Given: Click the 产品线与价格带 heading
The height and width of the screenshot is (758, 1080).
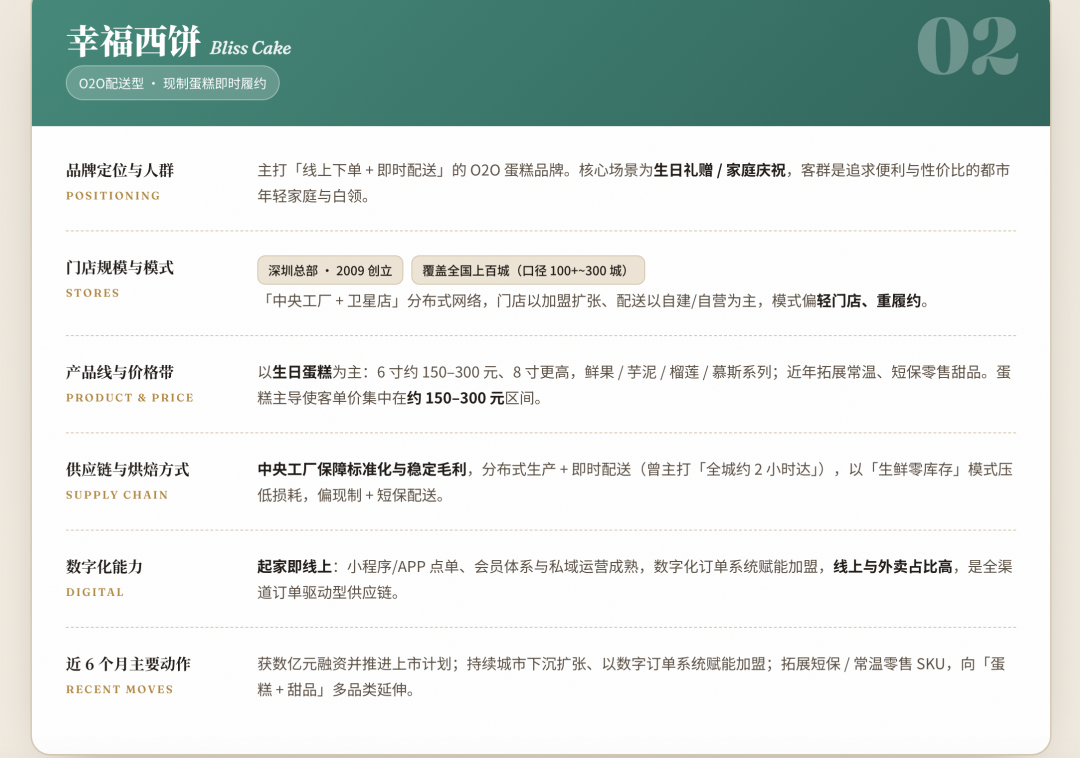Looking at the screenshot, I should pyautogui.click(x=120, y=372).
